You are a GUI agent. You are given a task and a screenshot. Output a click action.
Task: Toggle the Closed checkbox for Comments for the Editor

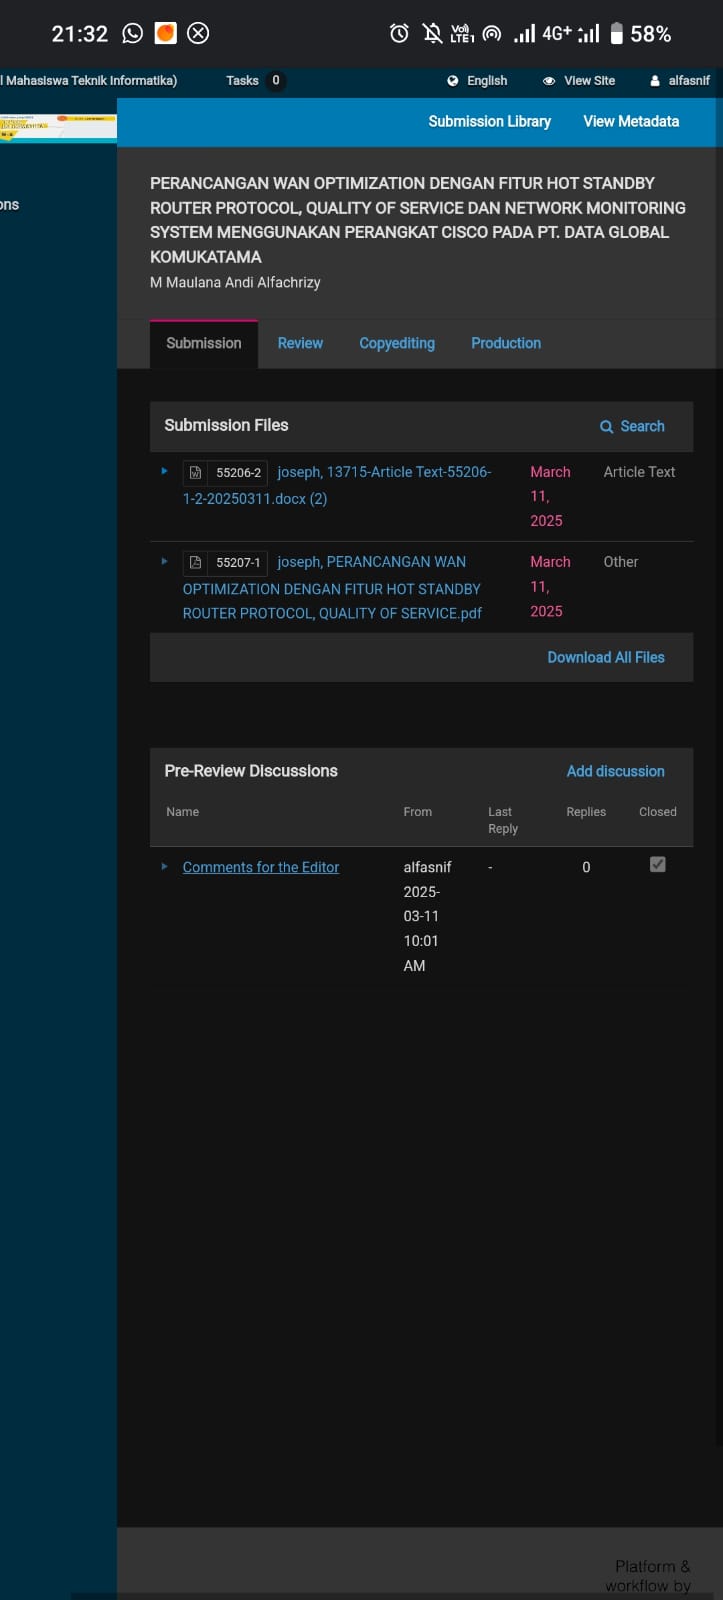[x=658, y=864]
